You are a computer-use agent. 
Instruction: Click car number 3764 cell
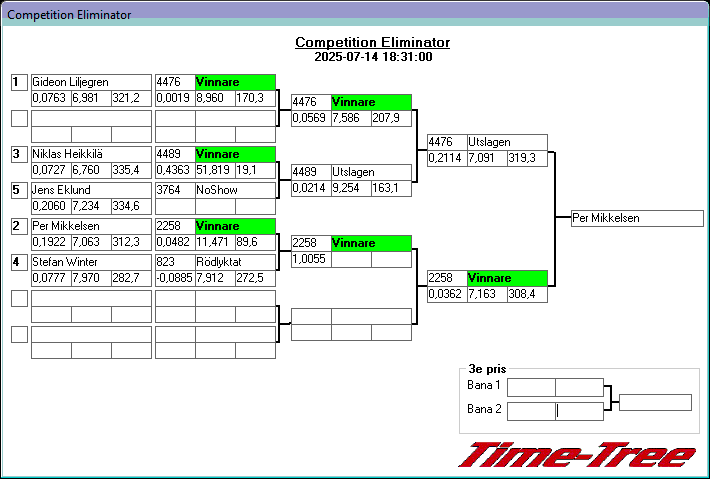(x=175, y=190)
